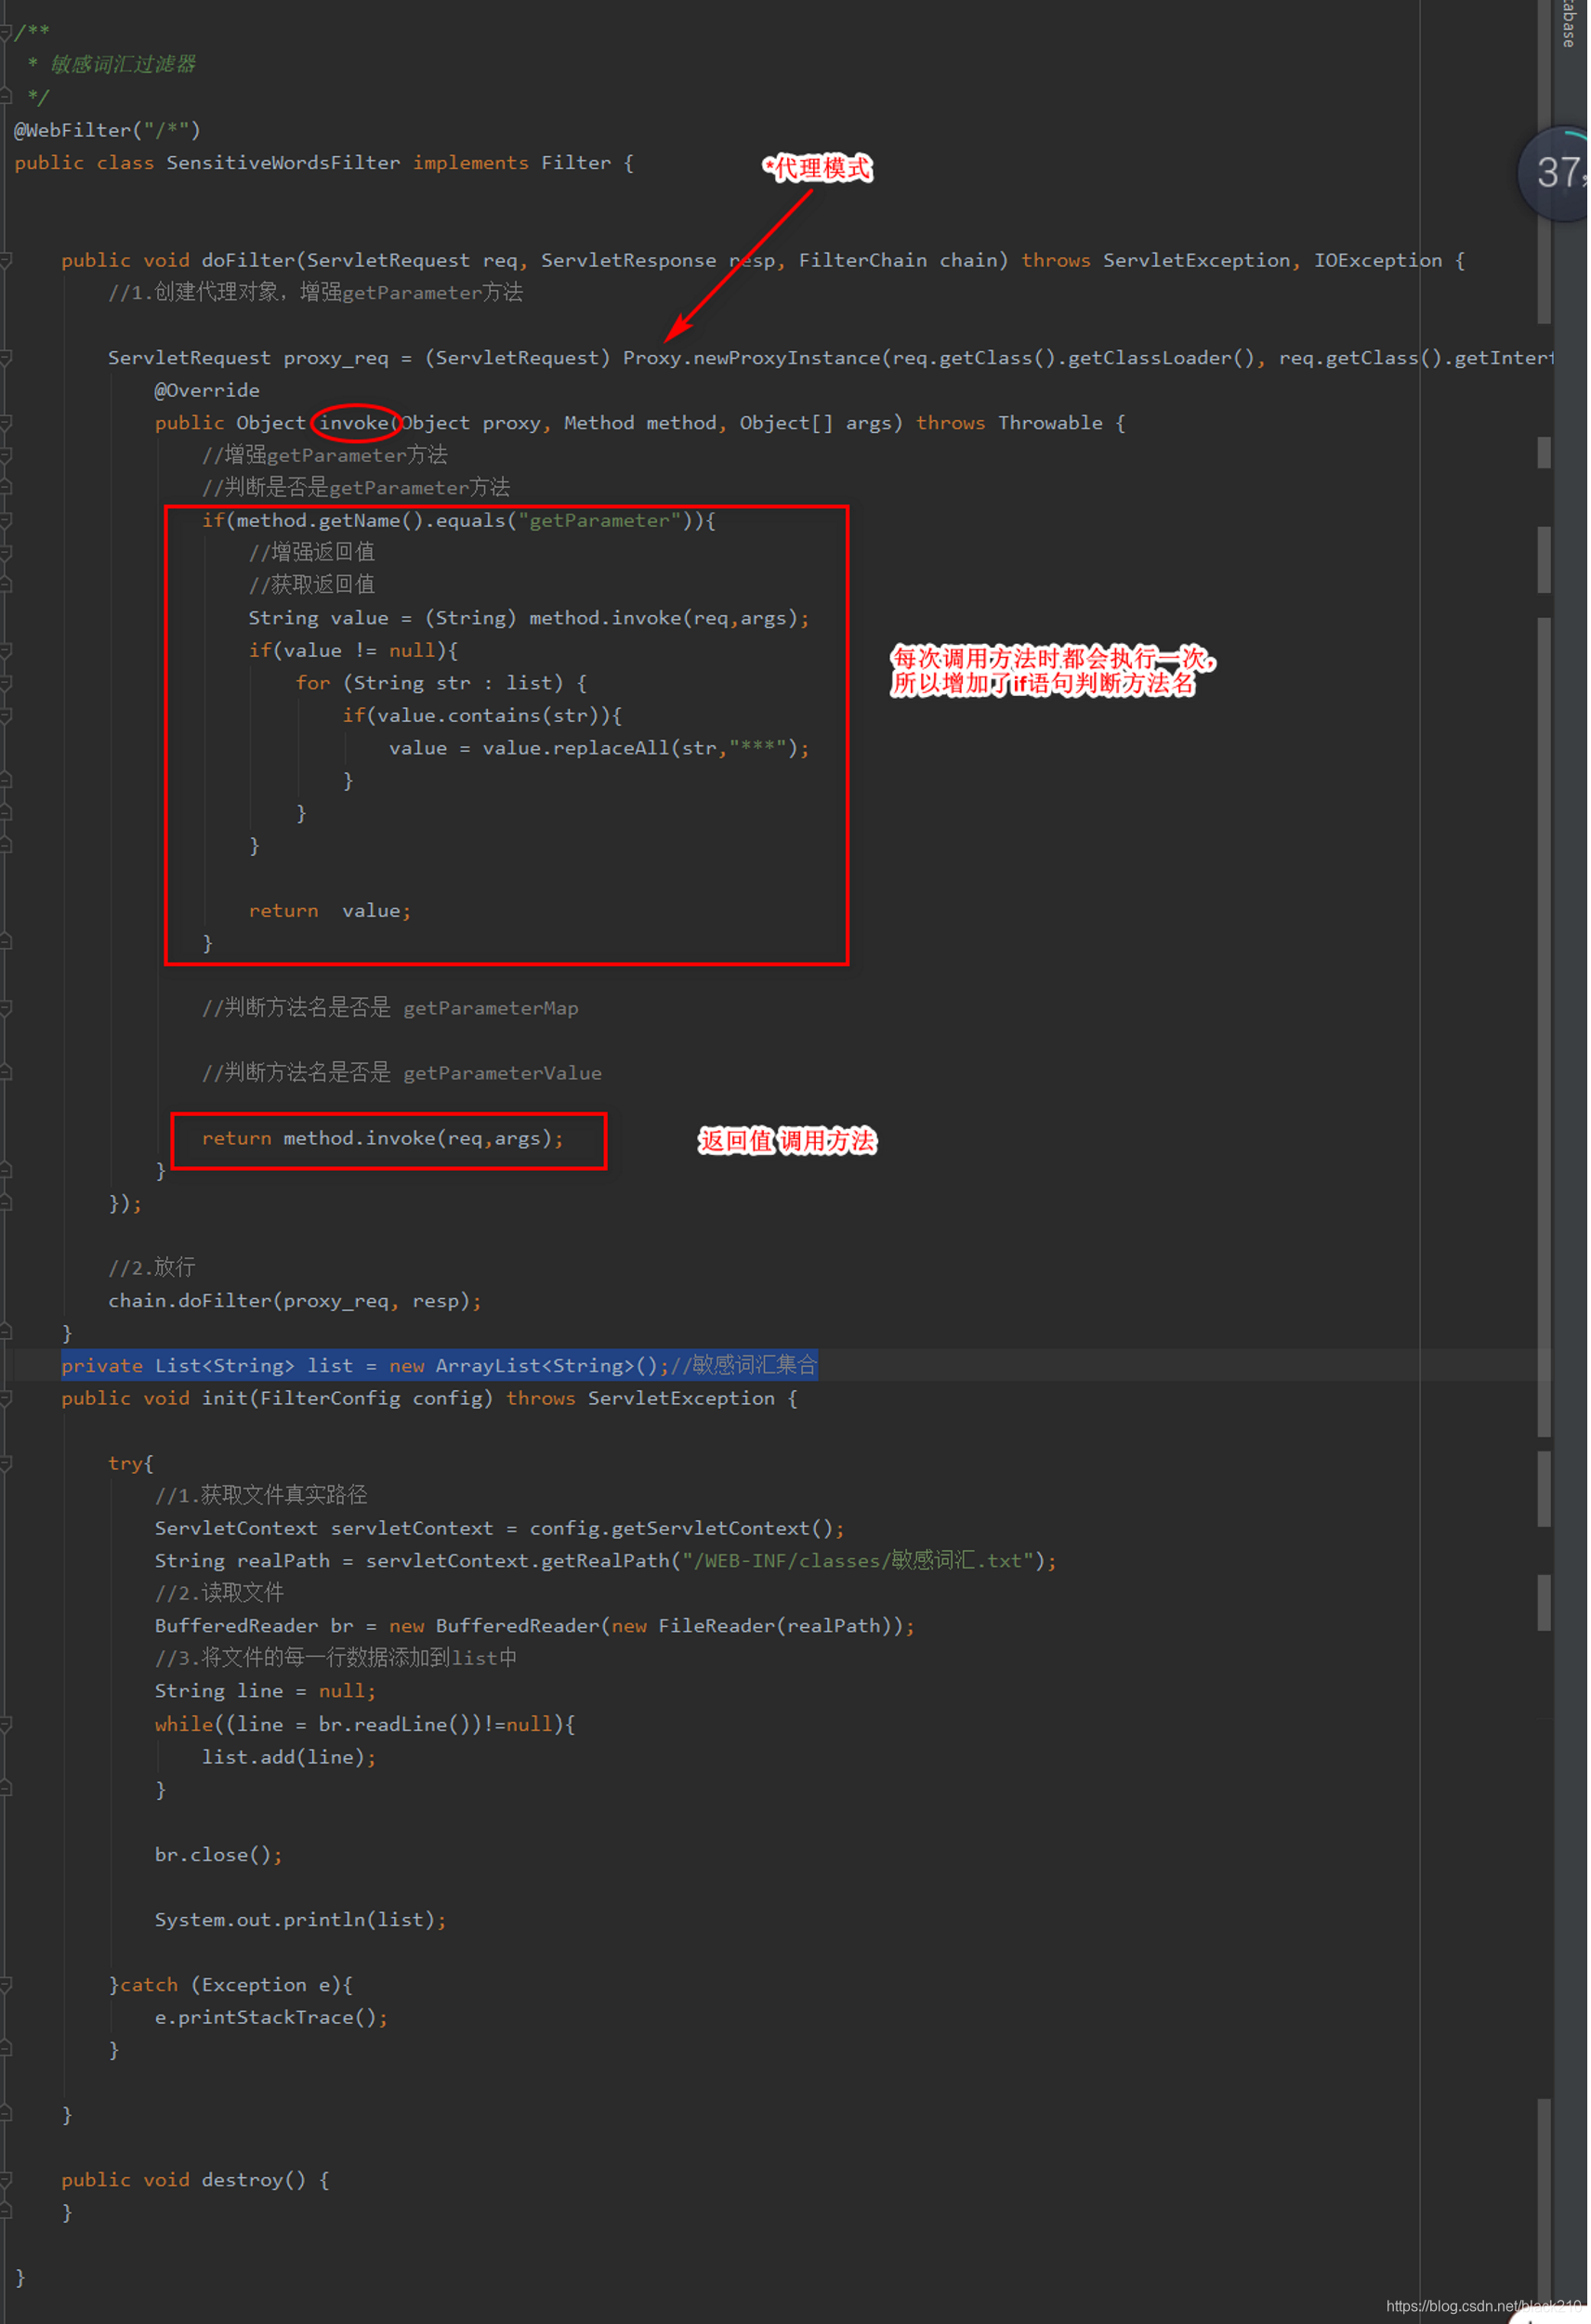Click the SensitiveWordsFilter class name
This screenshot has width=1591, height=2324.
[283, 162]
